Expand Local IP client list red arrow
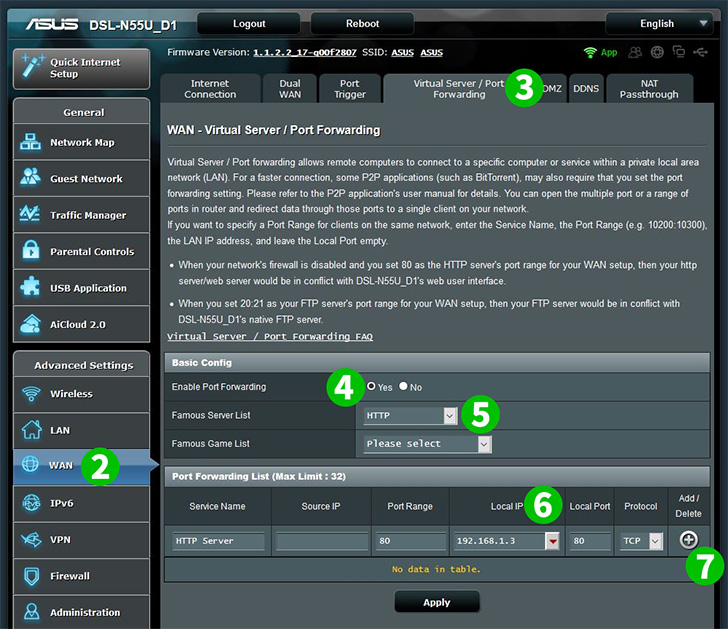Image resolution: width=728 pixels, height=629 pixels. click(552, 541)
